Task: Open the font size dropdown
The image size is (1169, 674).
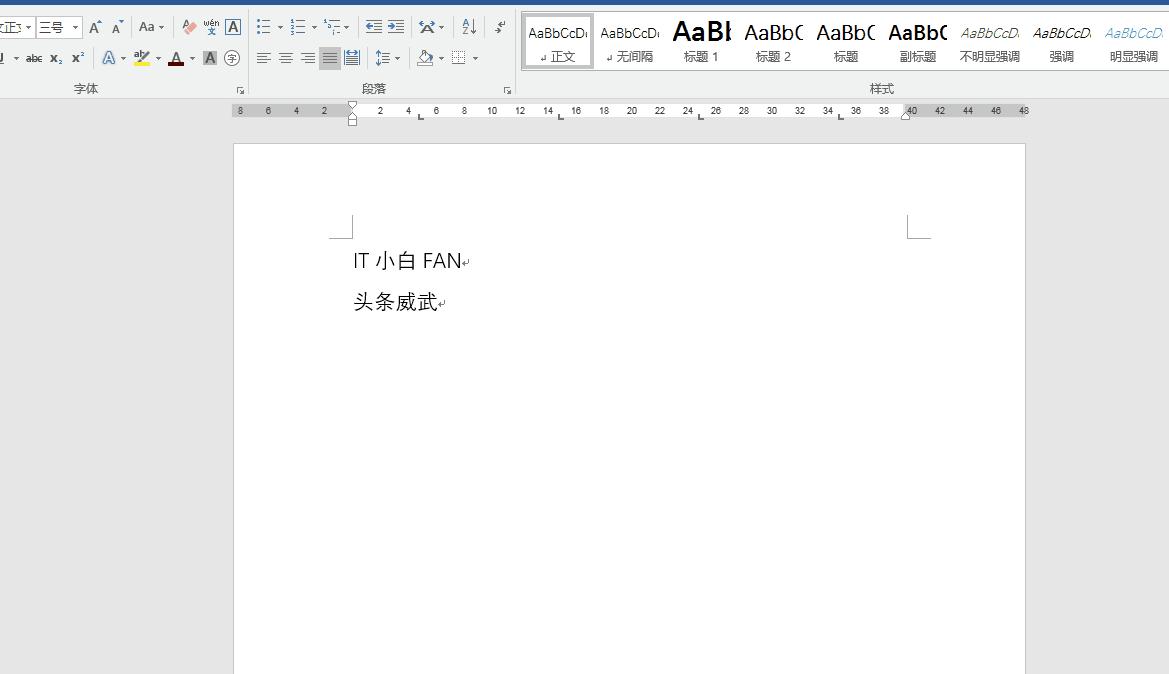Action: tap(74, 27)
